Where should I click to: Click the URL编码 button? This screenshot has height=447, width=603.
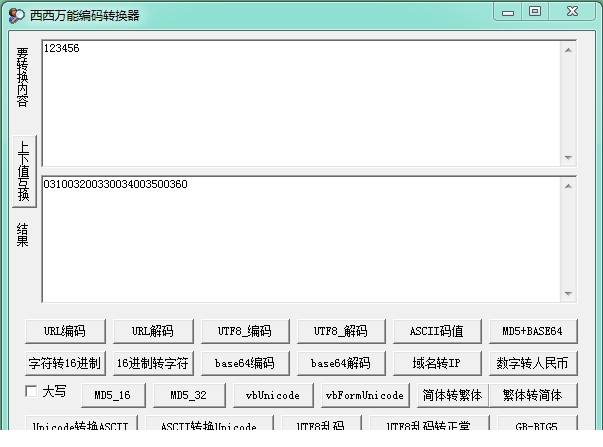(x=65, y=331)
